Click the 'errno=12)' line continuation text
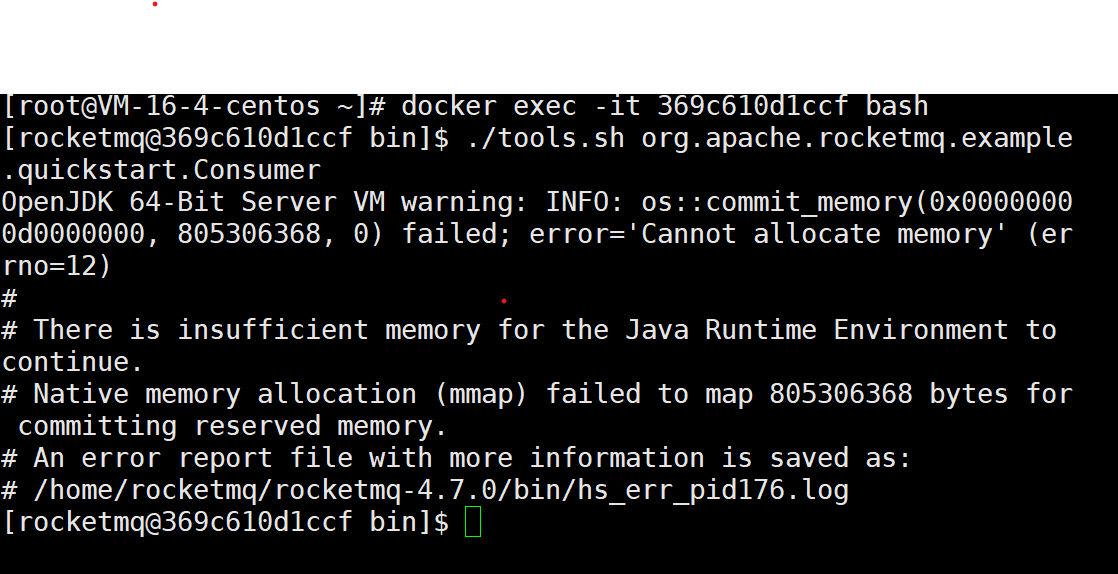Image resolution: width=1118 pixels, height=574 pixels. 56,266
